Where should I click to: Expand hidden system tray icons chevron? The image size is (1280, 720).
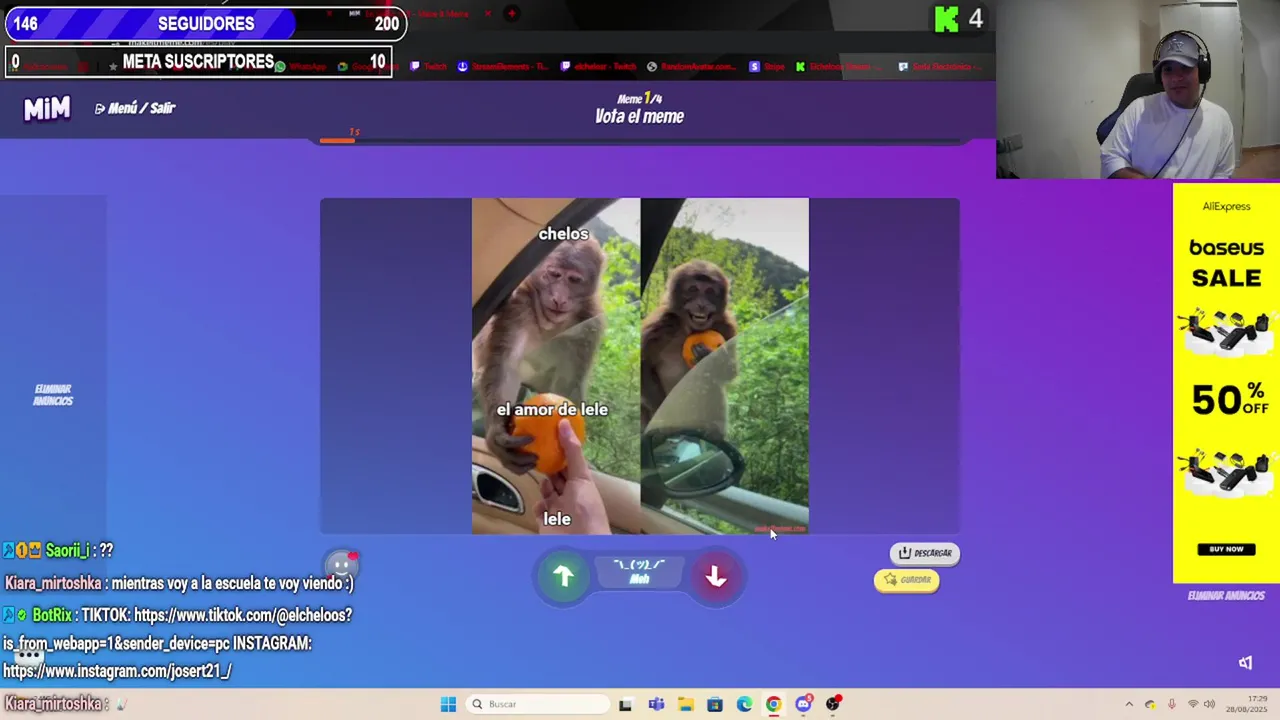coord(1129,704)
